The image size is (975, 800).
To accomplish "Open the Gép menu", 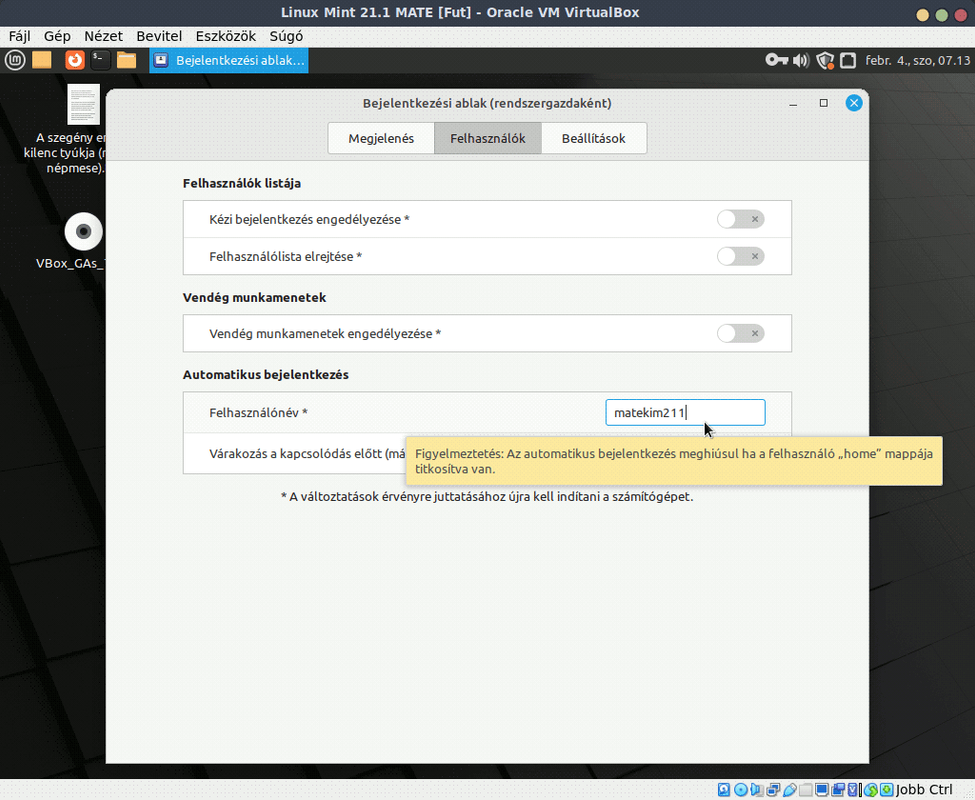I will (57, 36).
